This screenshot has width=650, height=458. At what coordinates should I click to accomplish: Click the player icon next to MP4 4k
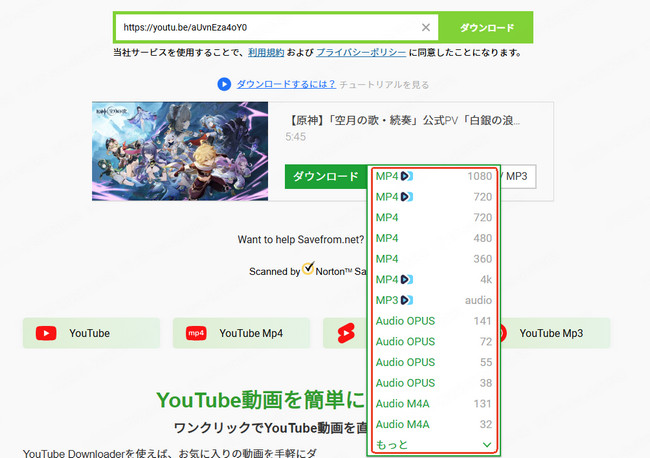point(407,280)
